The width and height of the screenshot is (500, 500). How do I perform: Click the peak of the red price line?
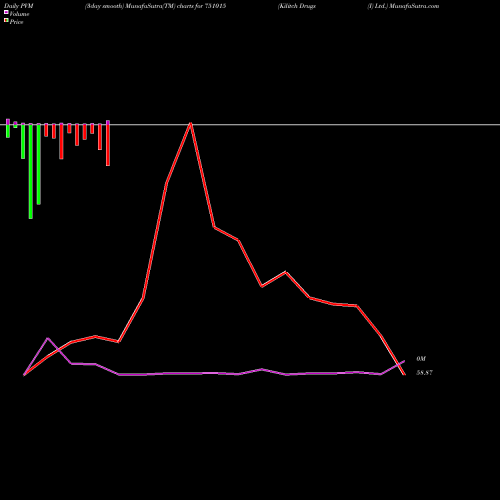pyautogui.click(x=190, y=123)
